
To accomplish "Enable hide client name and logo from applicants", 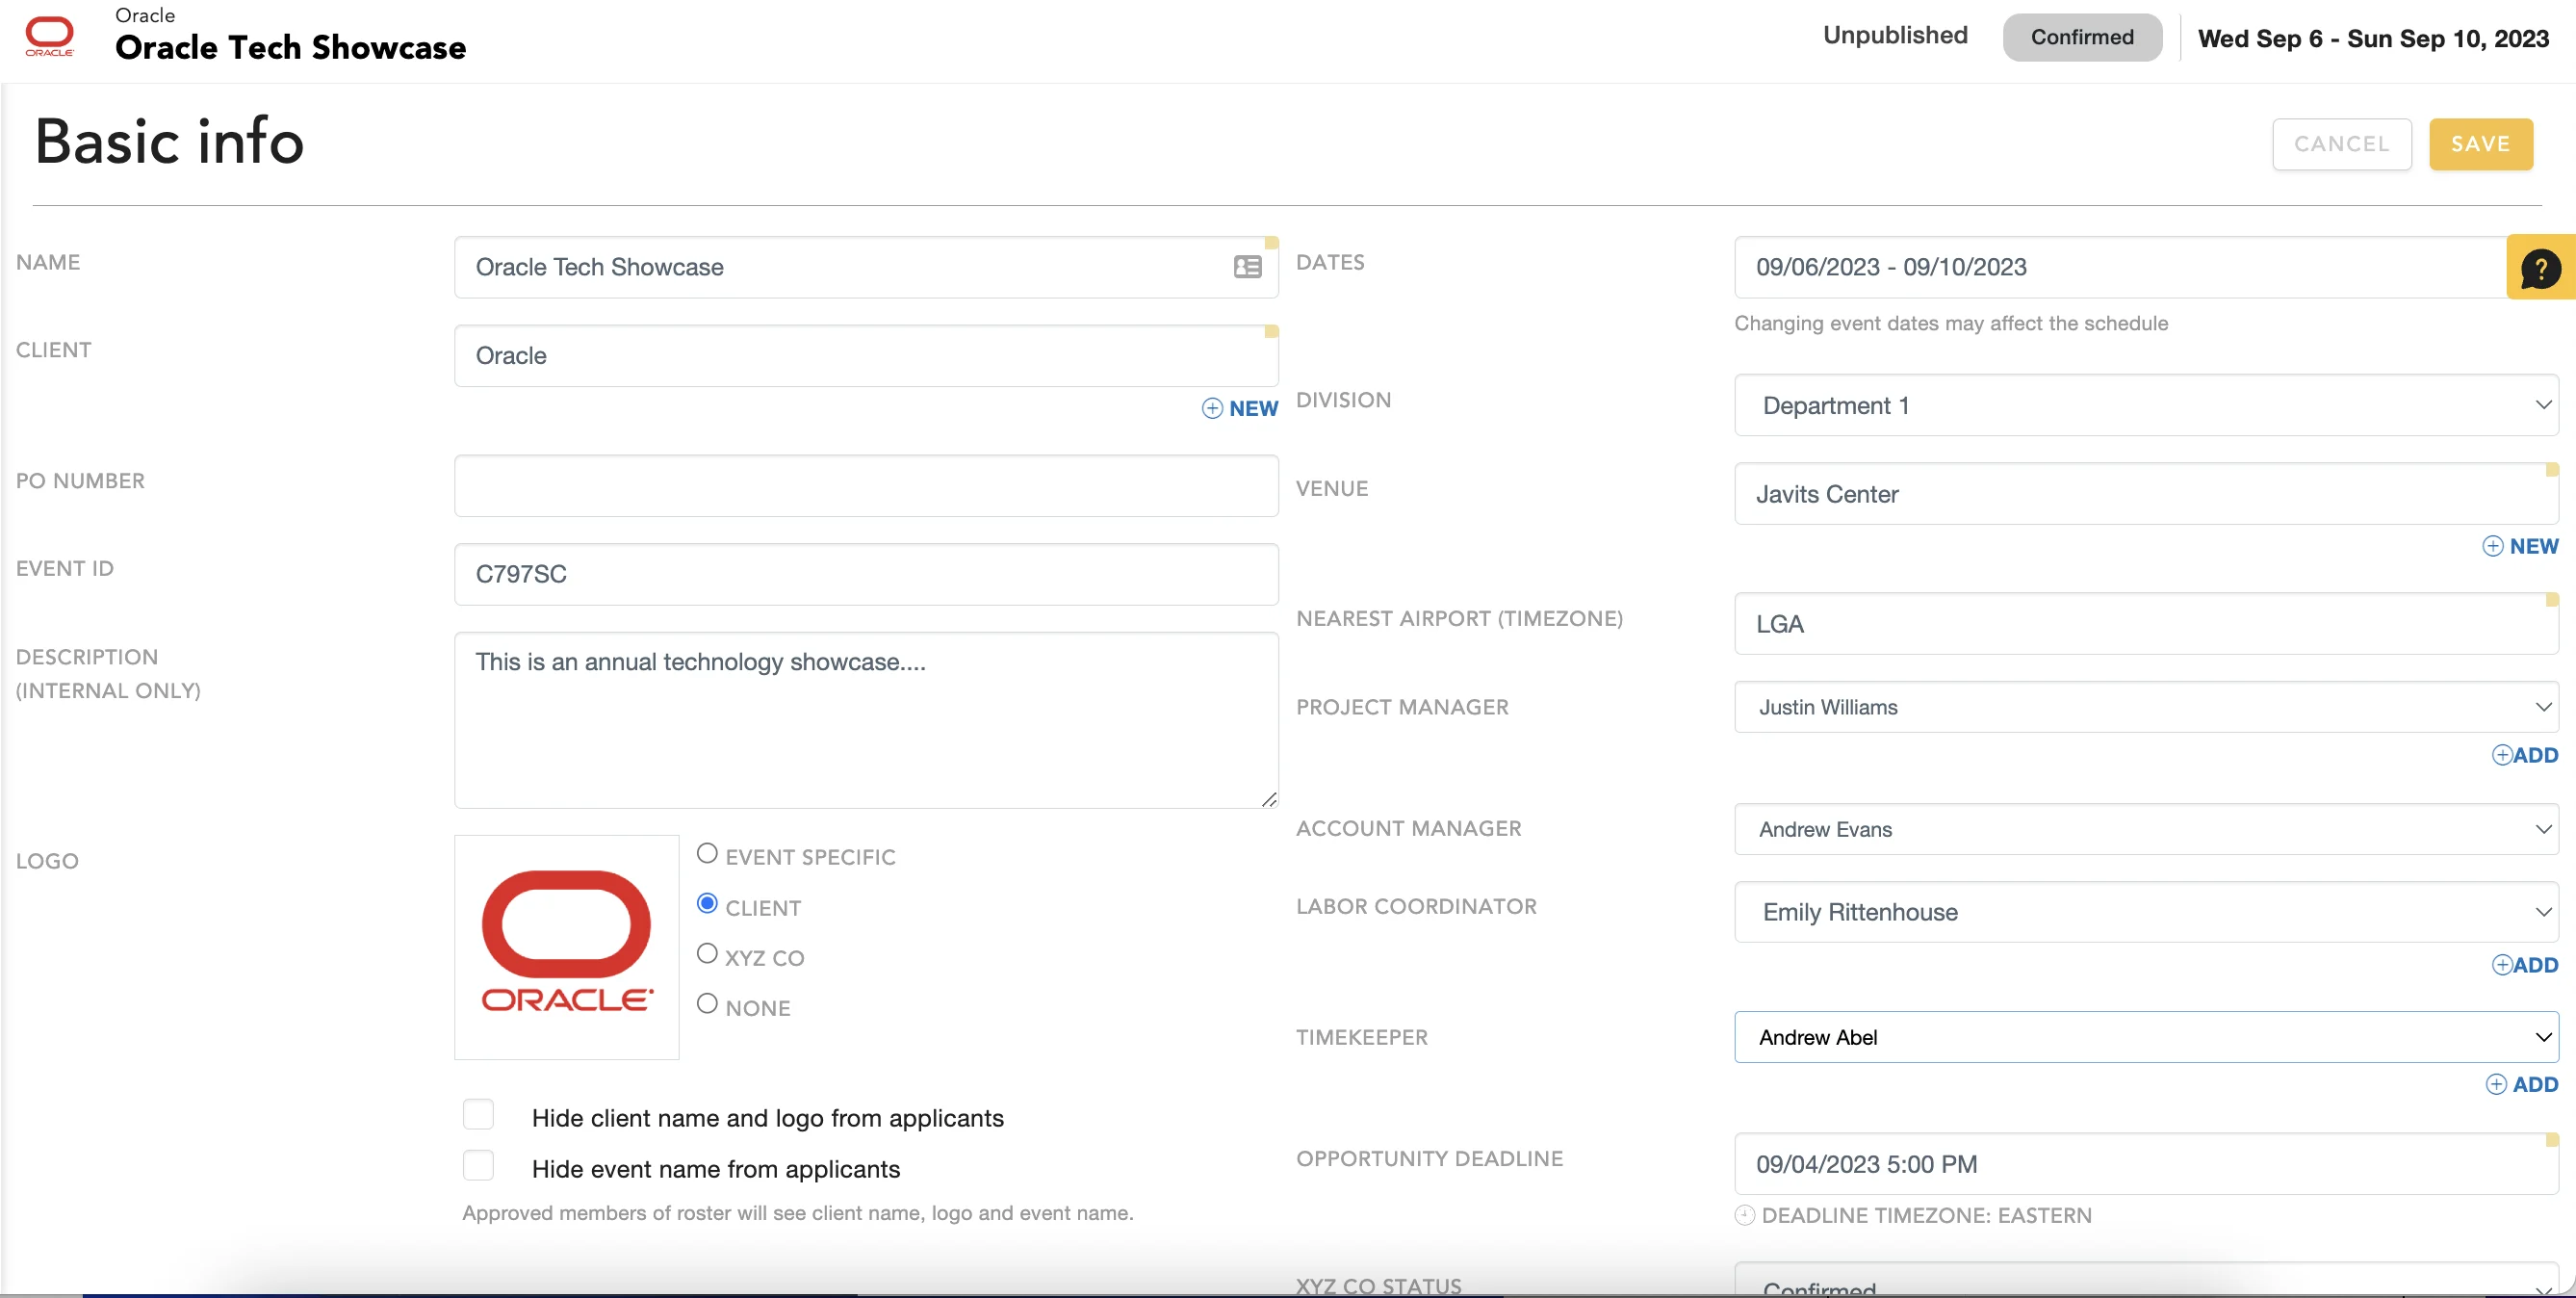I will coord(478,1114).
